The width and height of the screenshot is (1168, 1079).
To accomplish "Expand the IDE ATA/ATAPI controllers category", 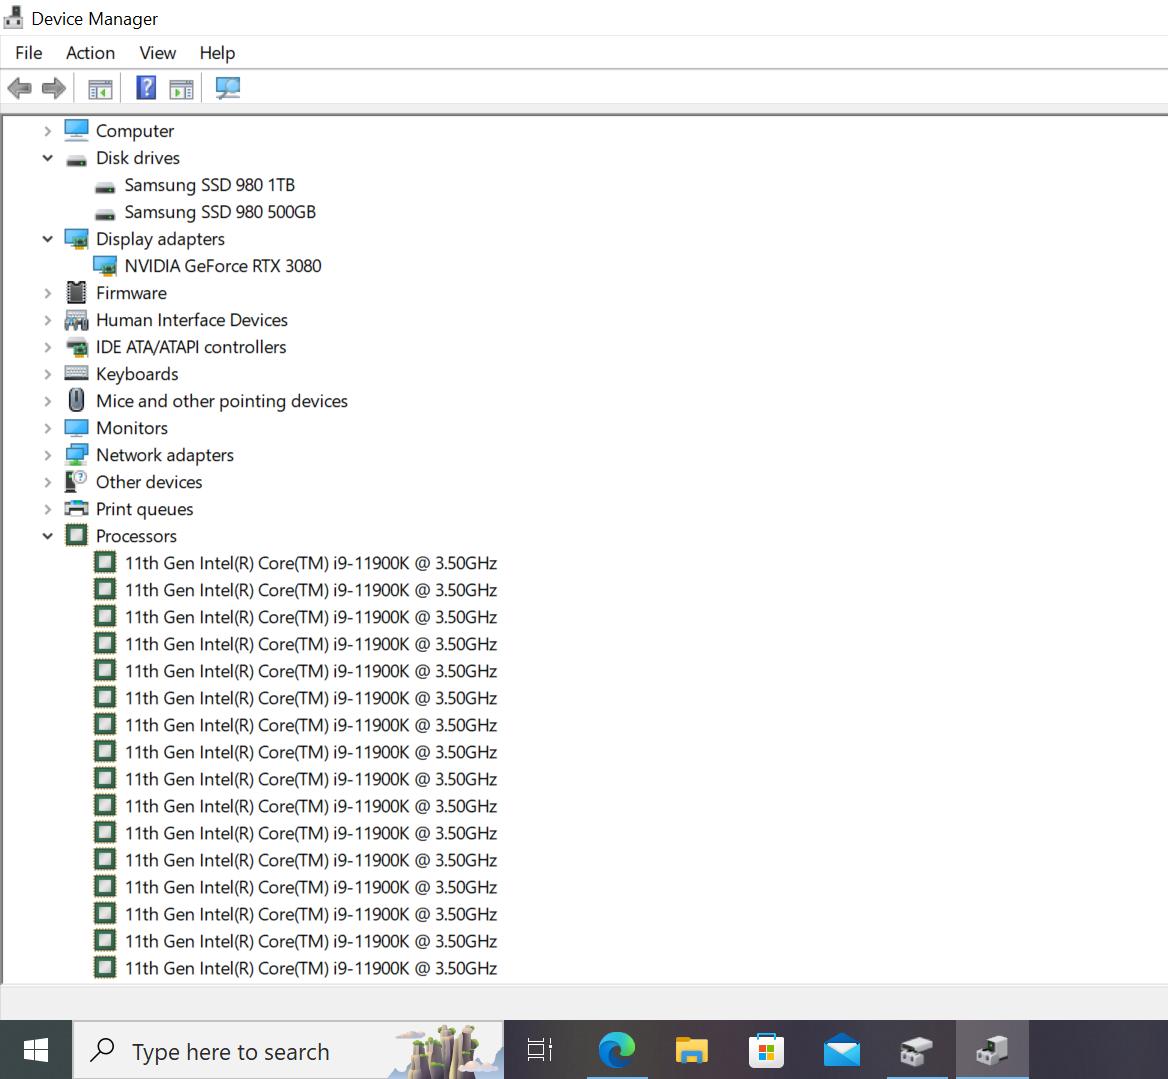I will (x=48, y=347).
